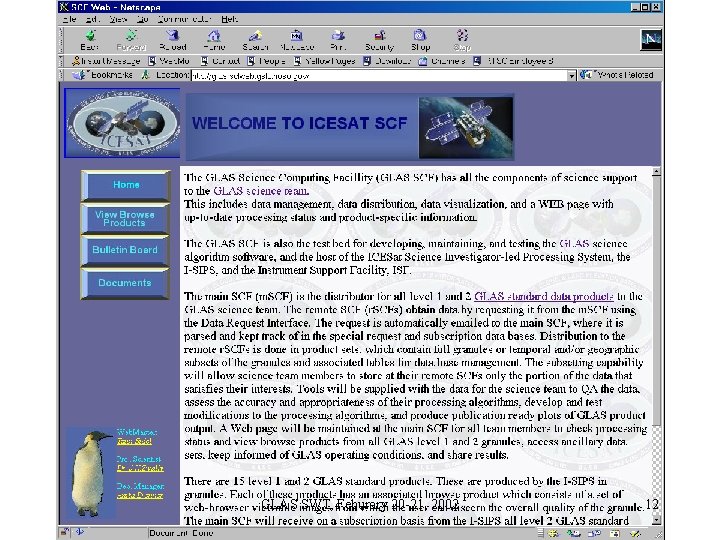
Task: Open People bookmark on personal toolbar
Action: tap(266, 61)
